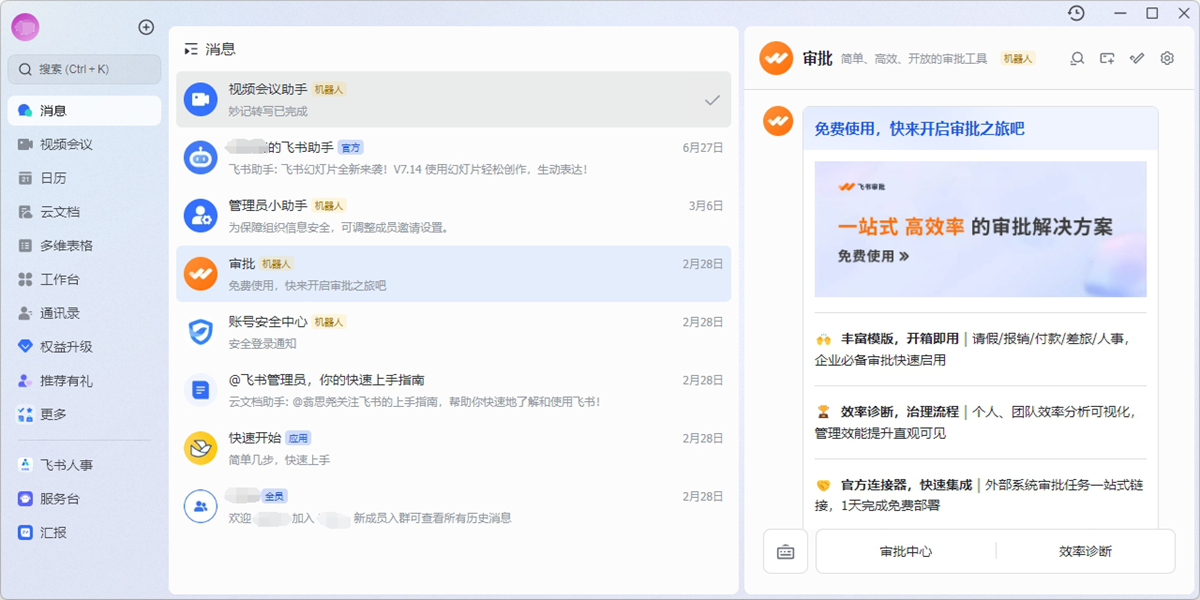
Task: Collapse the 消息 list using the header icon
Action: click(x=191, y=49)
